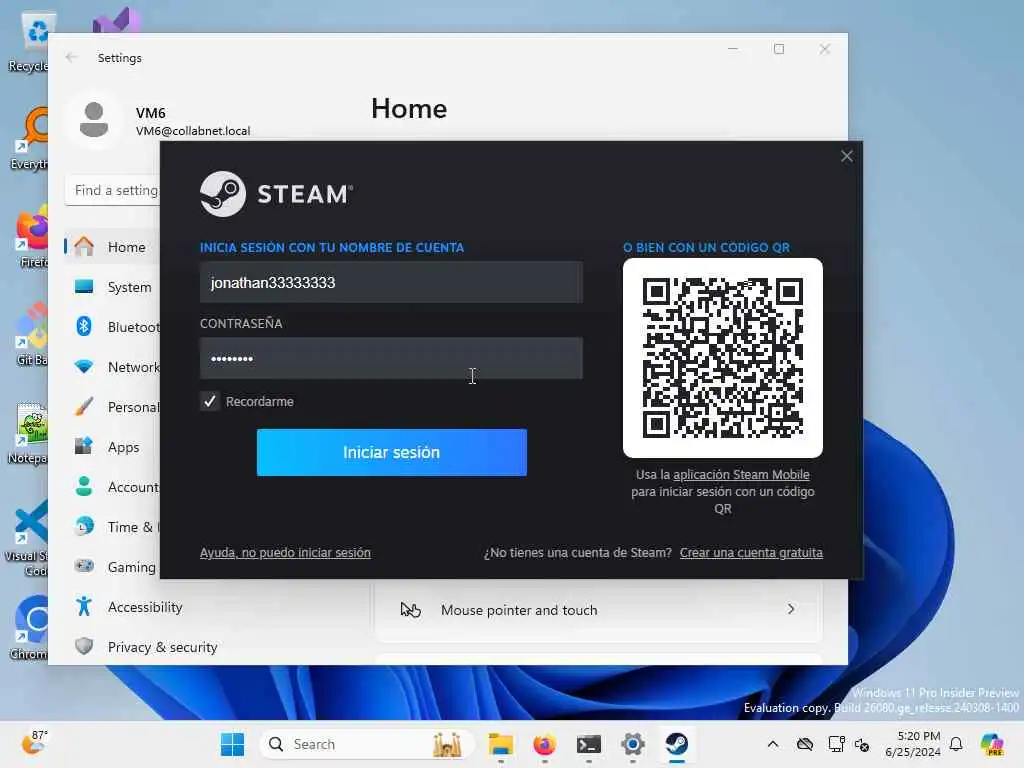The width and height of the screenshot is (1024, 768).
Task: Click the Personalization brush icon in Settings
Action: (x=84, y=406)
